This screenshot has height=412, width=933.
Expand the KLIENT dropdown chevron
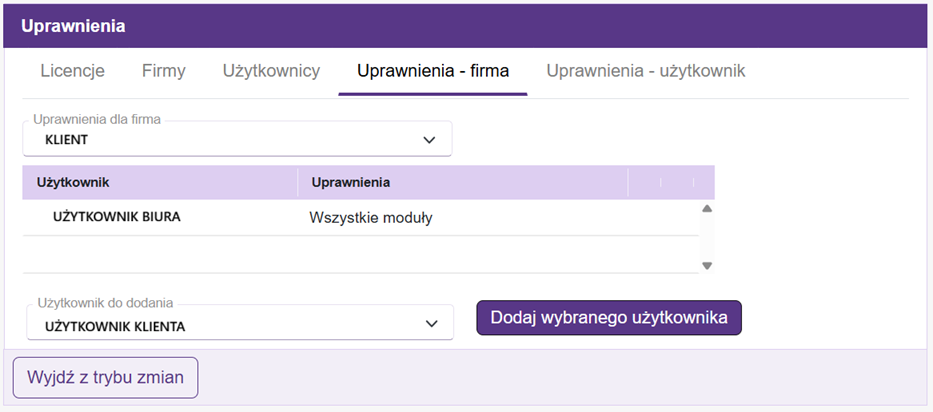point(430,140)
